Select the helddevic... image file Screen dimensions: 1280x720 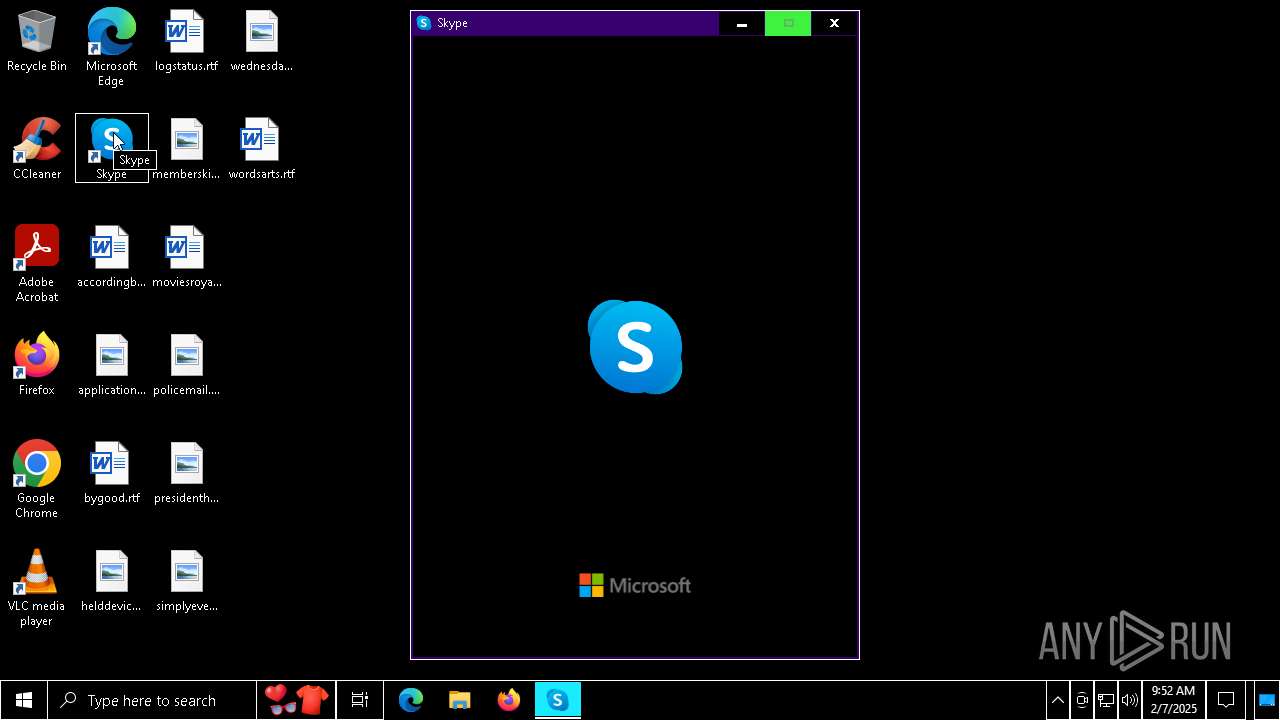tap(111, 581)
